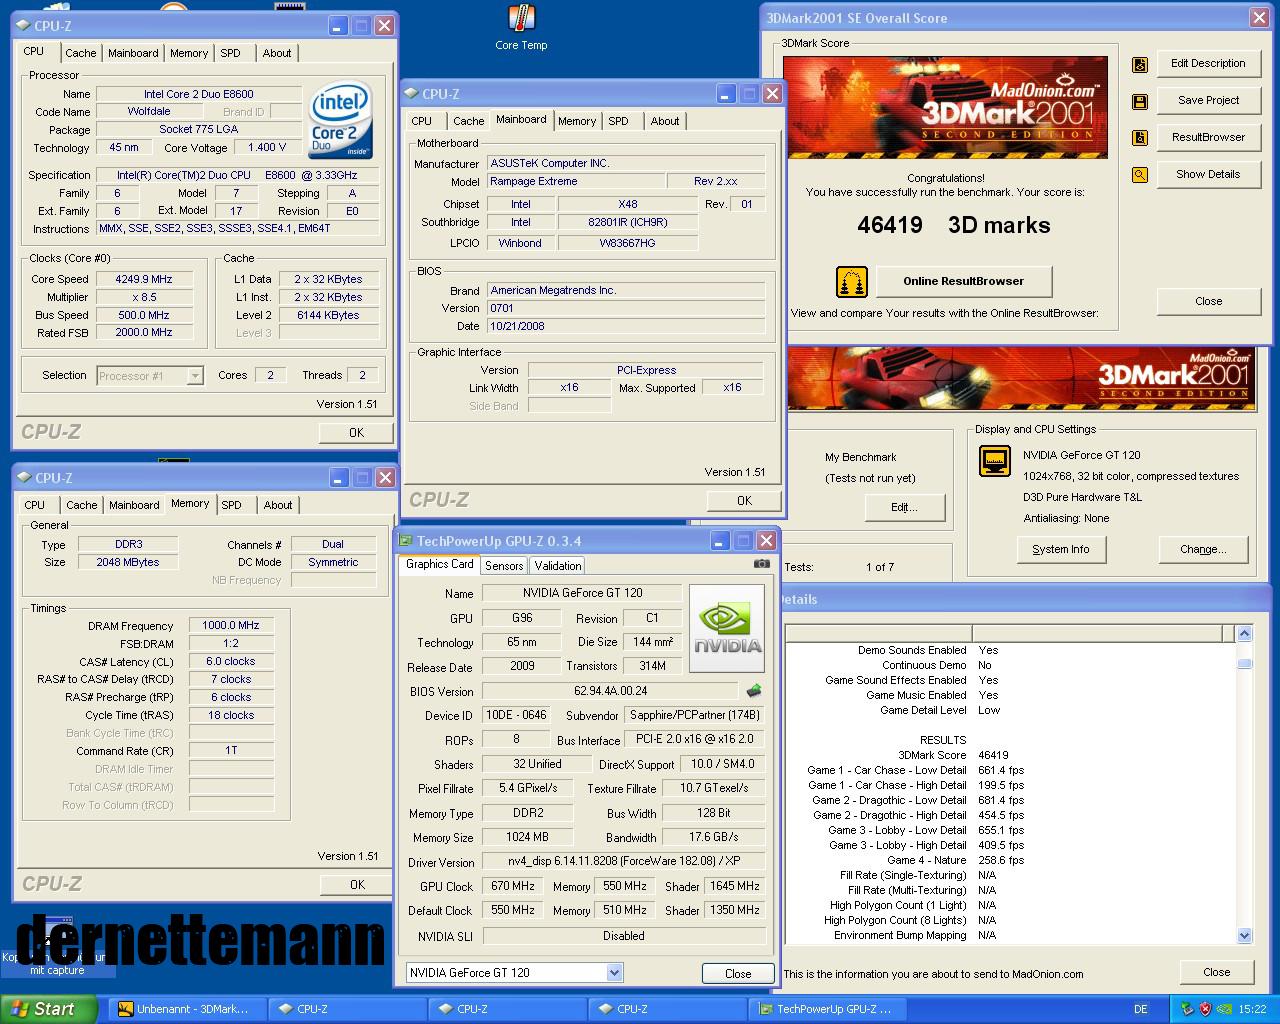Screen dimensions: 1280x1024
Task: Click the GPU-Z screenshot camera icon
Action: pyautogui.click(x=762, y=564)
